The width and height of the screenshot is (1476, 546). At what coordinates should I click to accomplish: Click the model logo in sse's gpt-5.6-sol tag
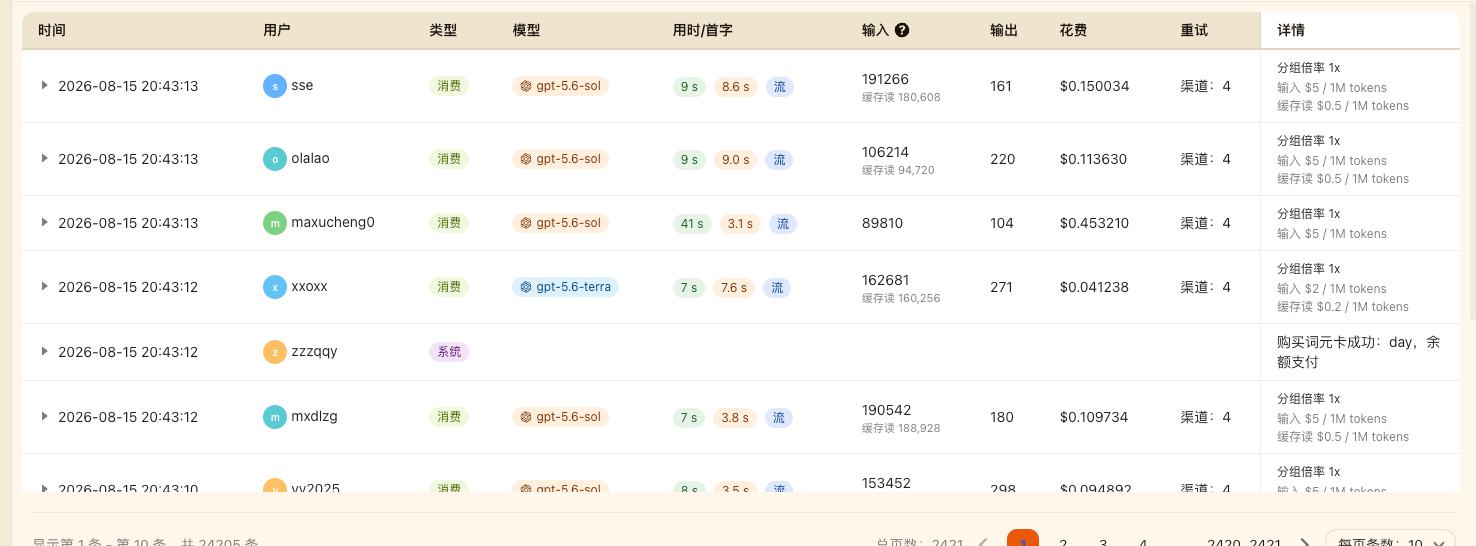[x=526, y=86]
